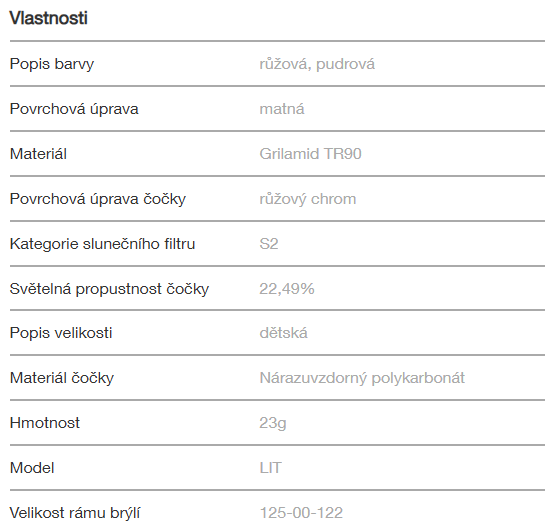
Task: Click the růžový chrom value
Action: (x=308, y=199)
